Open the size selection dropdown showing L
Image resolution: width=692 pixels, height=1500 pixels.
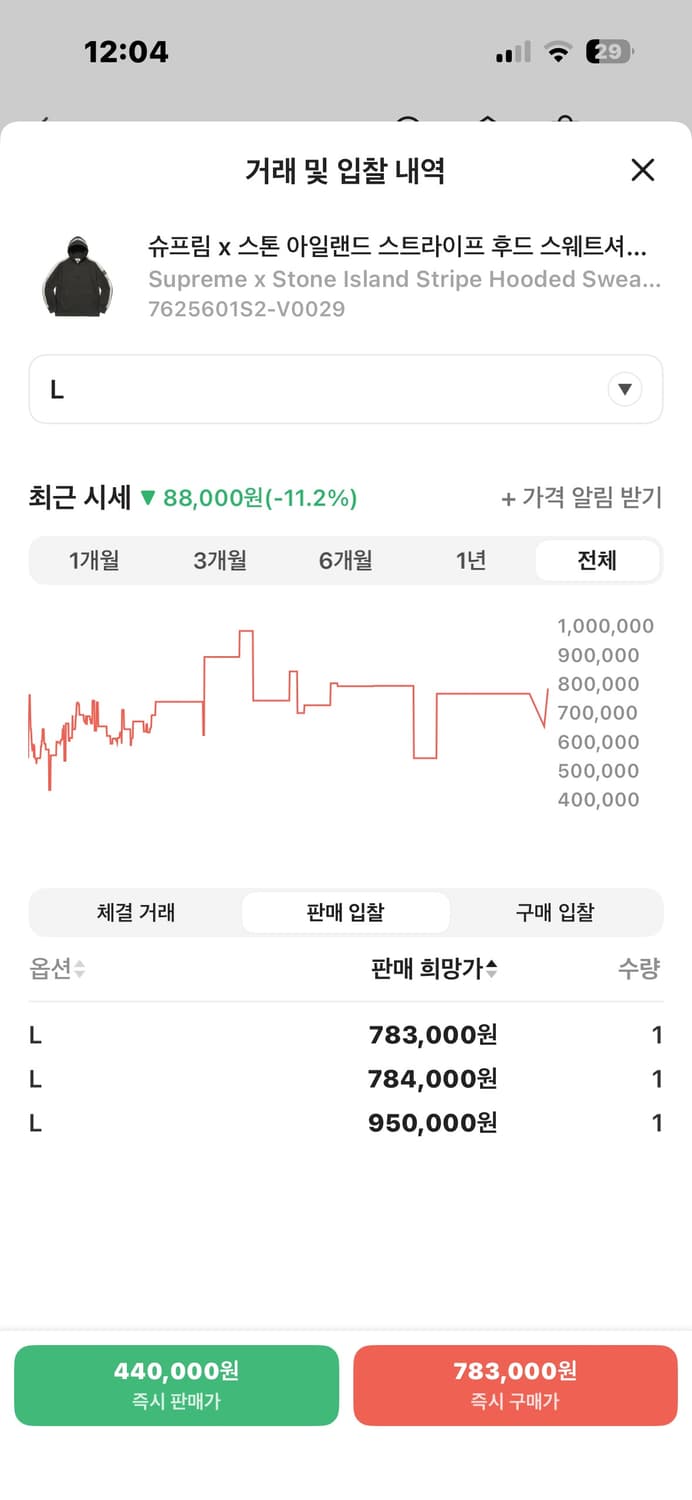346,389
